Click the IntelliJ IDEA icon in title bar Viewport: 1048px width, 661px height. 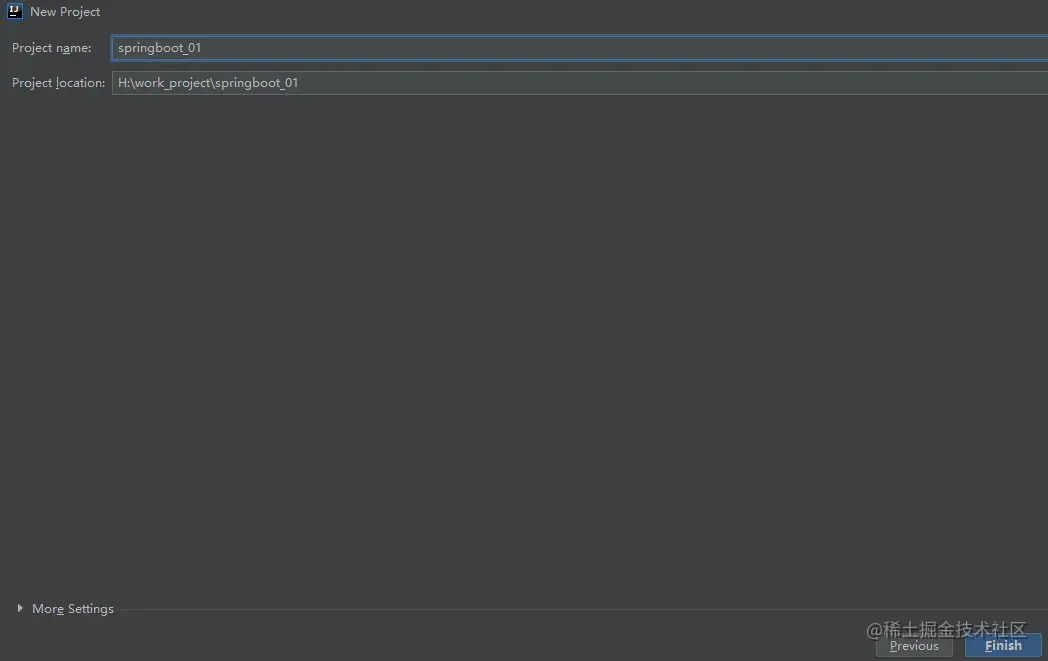(14, 11)
